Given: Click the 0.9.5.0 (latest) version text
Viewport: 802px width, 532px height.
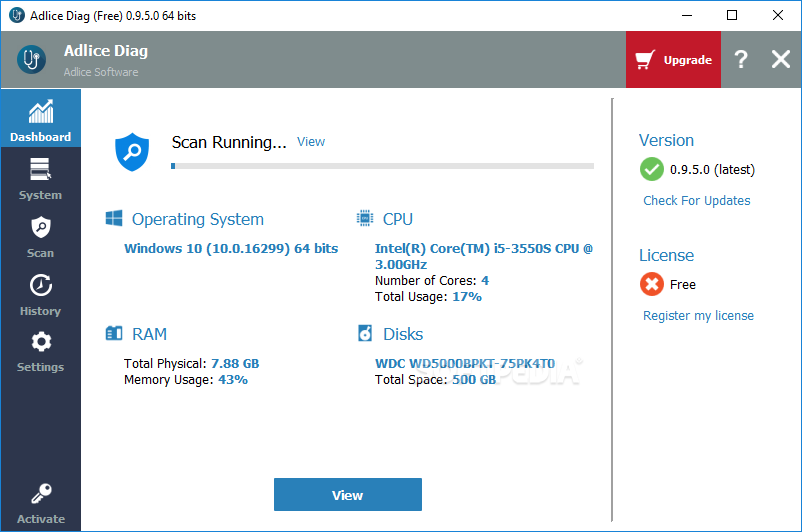Looking at the screenshot, I should [712, 169].
